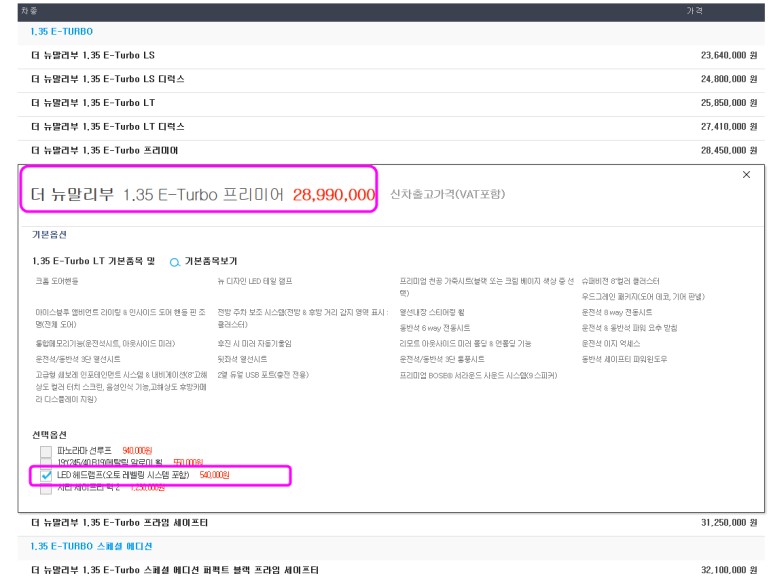This screenshot has width=773, height=580.
Task: Collapse the 1.35 E-Turbo 프리미어 list row
Action: 391,150
